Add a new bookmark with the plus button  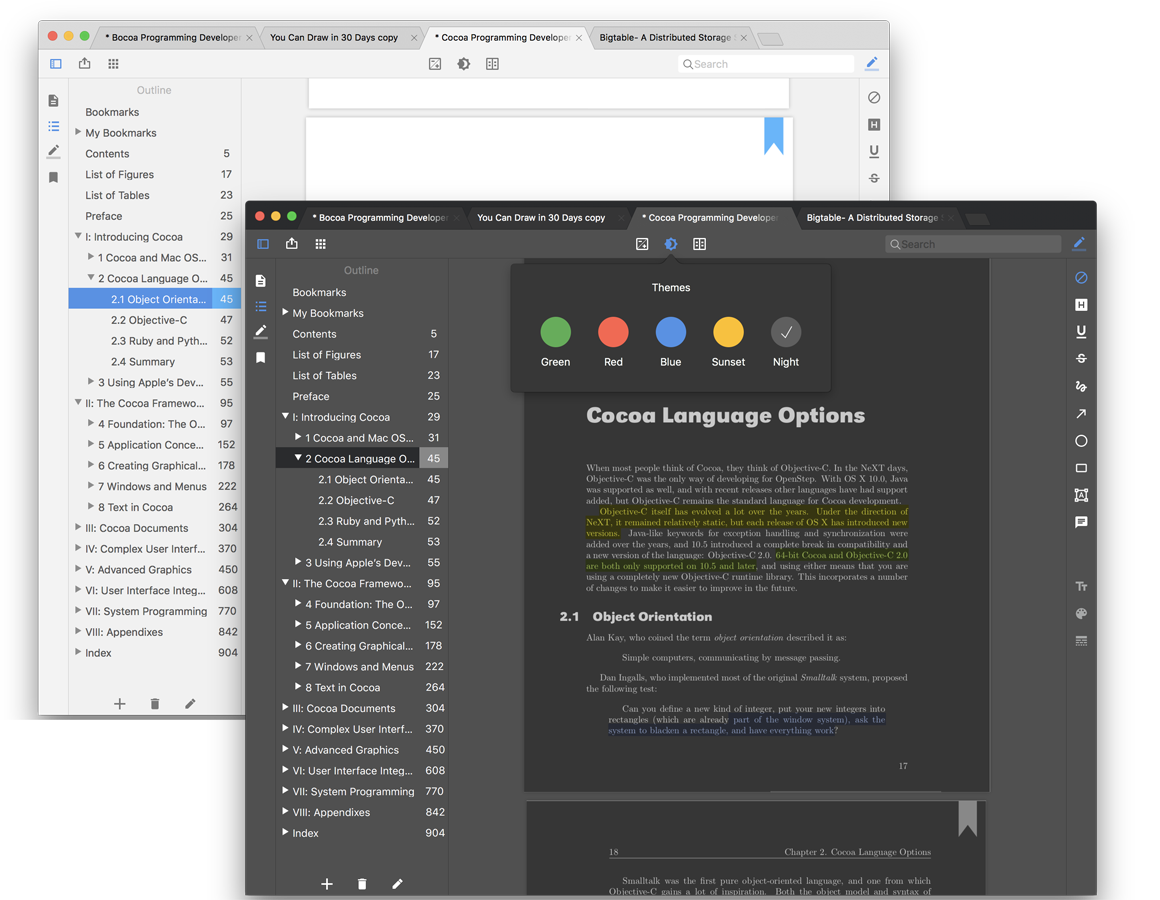click(x=327, y=883)
